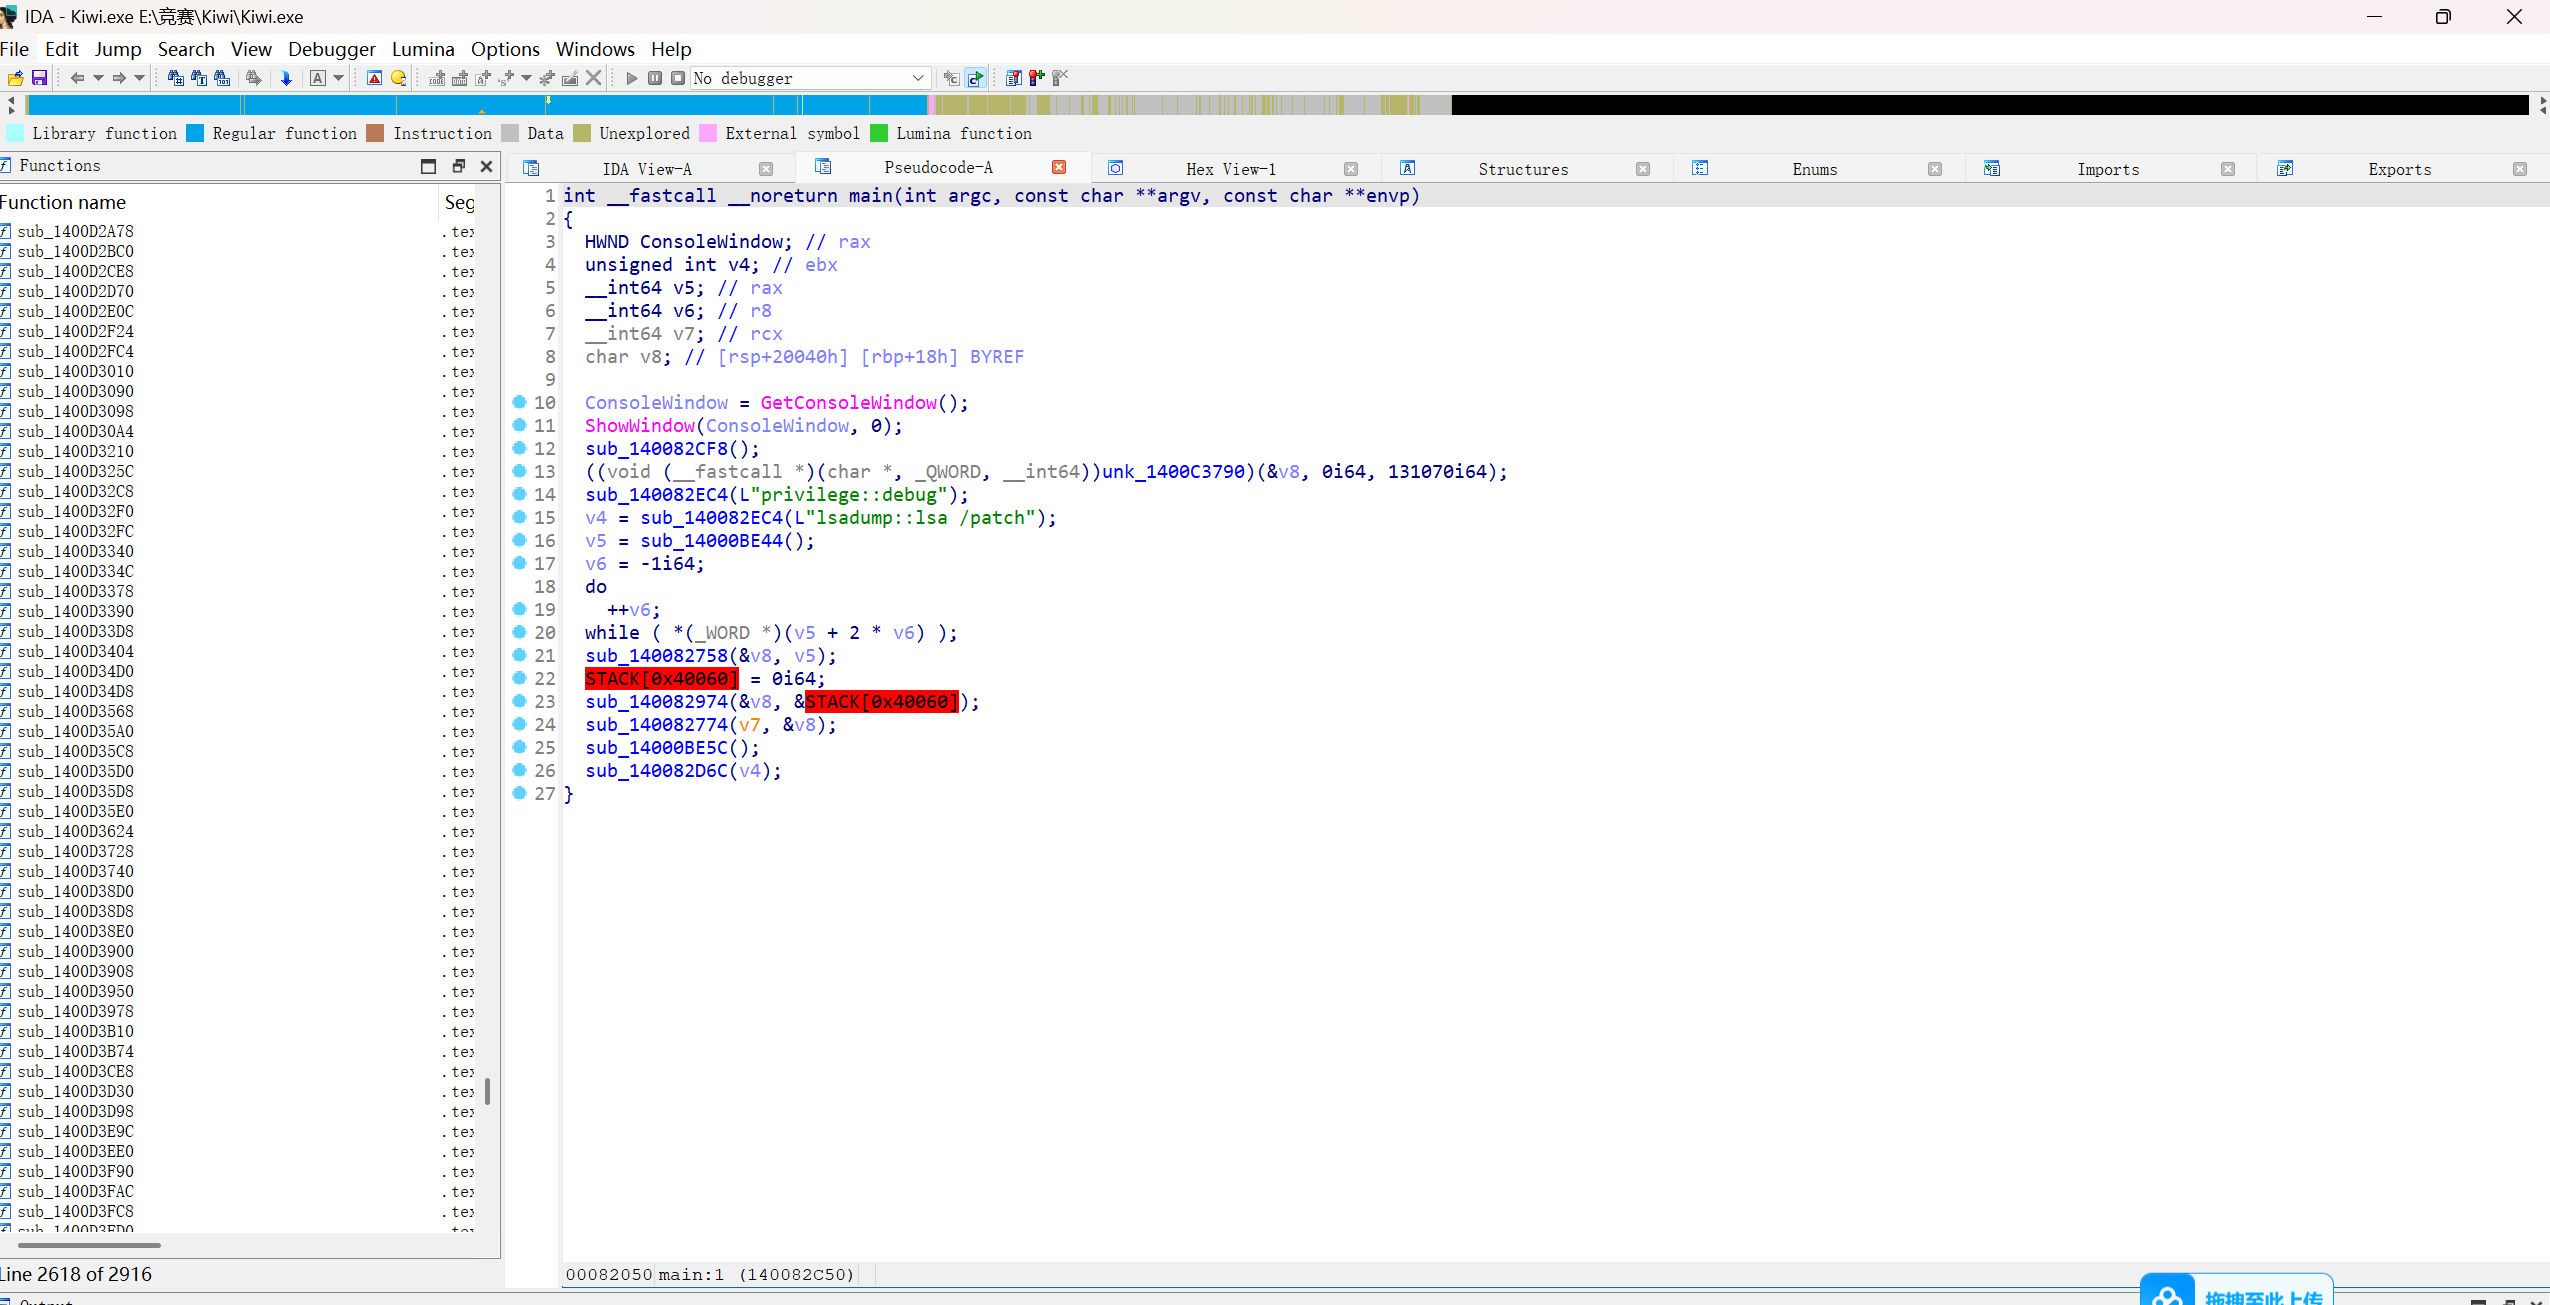Viewport: 2550px width, 1305px height.
Task: Open the Jump menu
Action: (x=118, y=49)
